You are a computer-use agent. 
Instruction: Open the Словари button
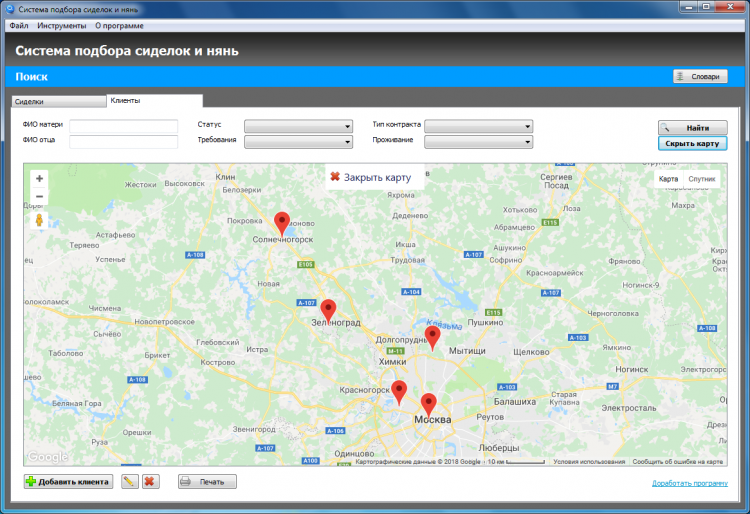point(700,77)
